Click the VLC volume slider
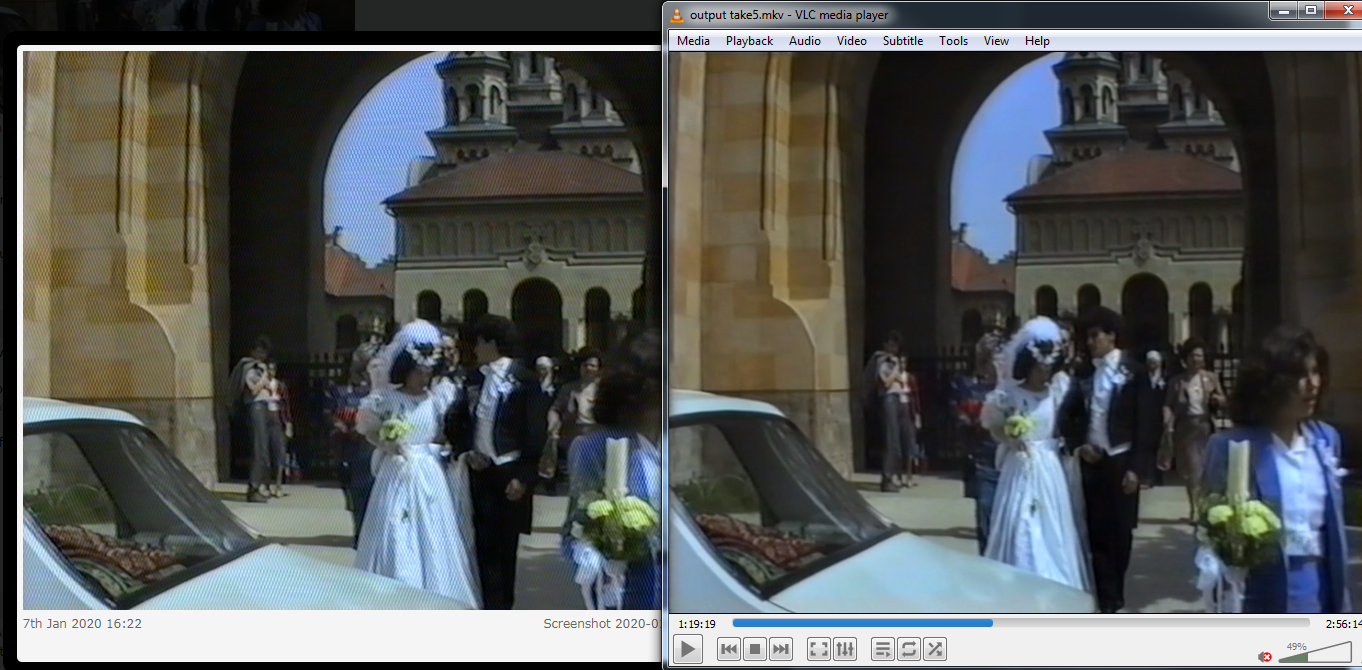 1314,651
